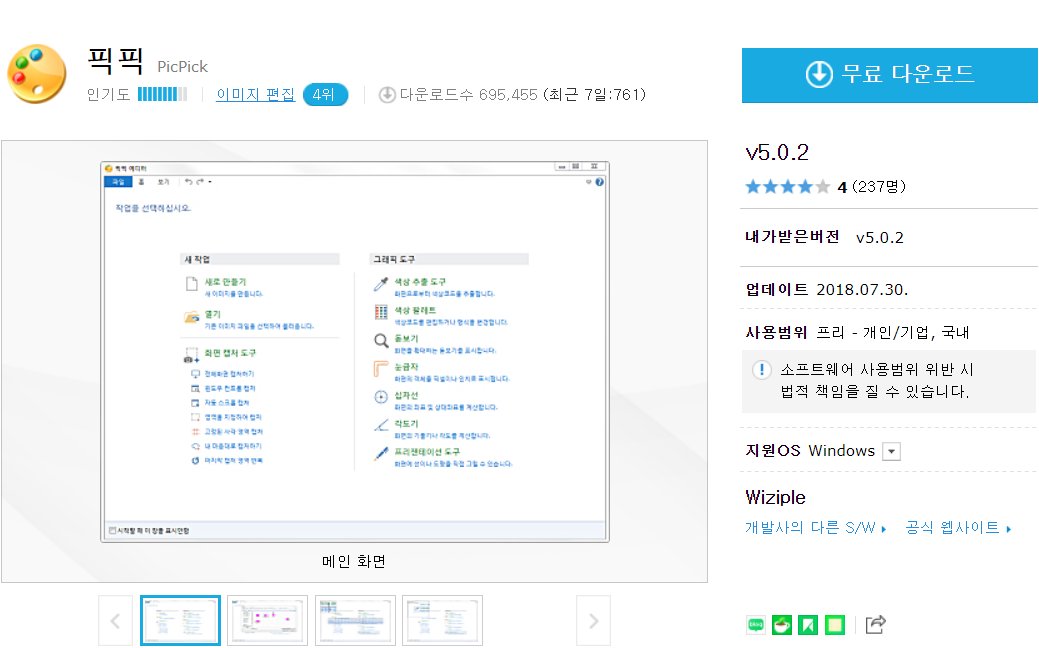Click the exclamation warning icon
1039x648 pixels.
point(762,370)
